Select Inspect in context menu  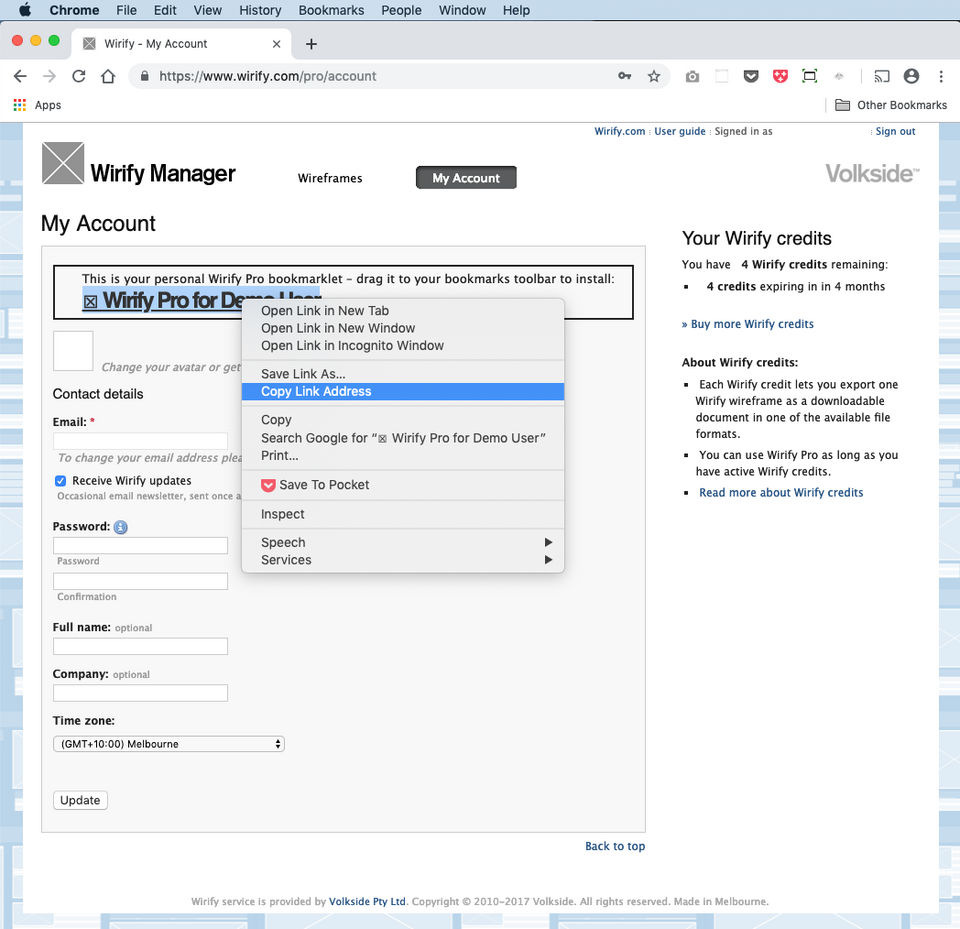tap(403, 514)
